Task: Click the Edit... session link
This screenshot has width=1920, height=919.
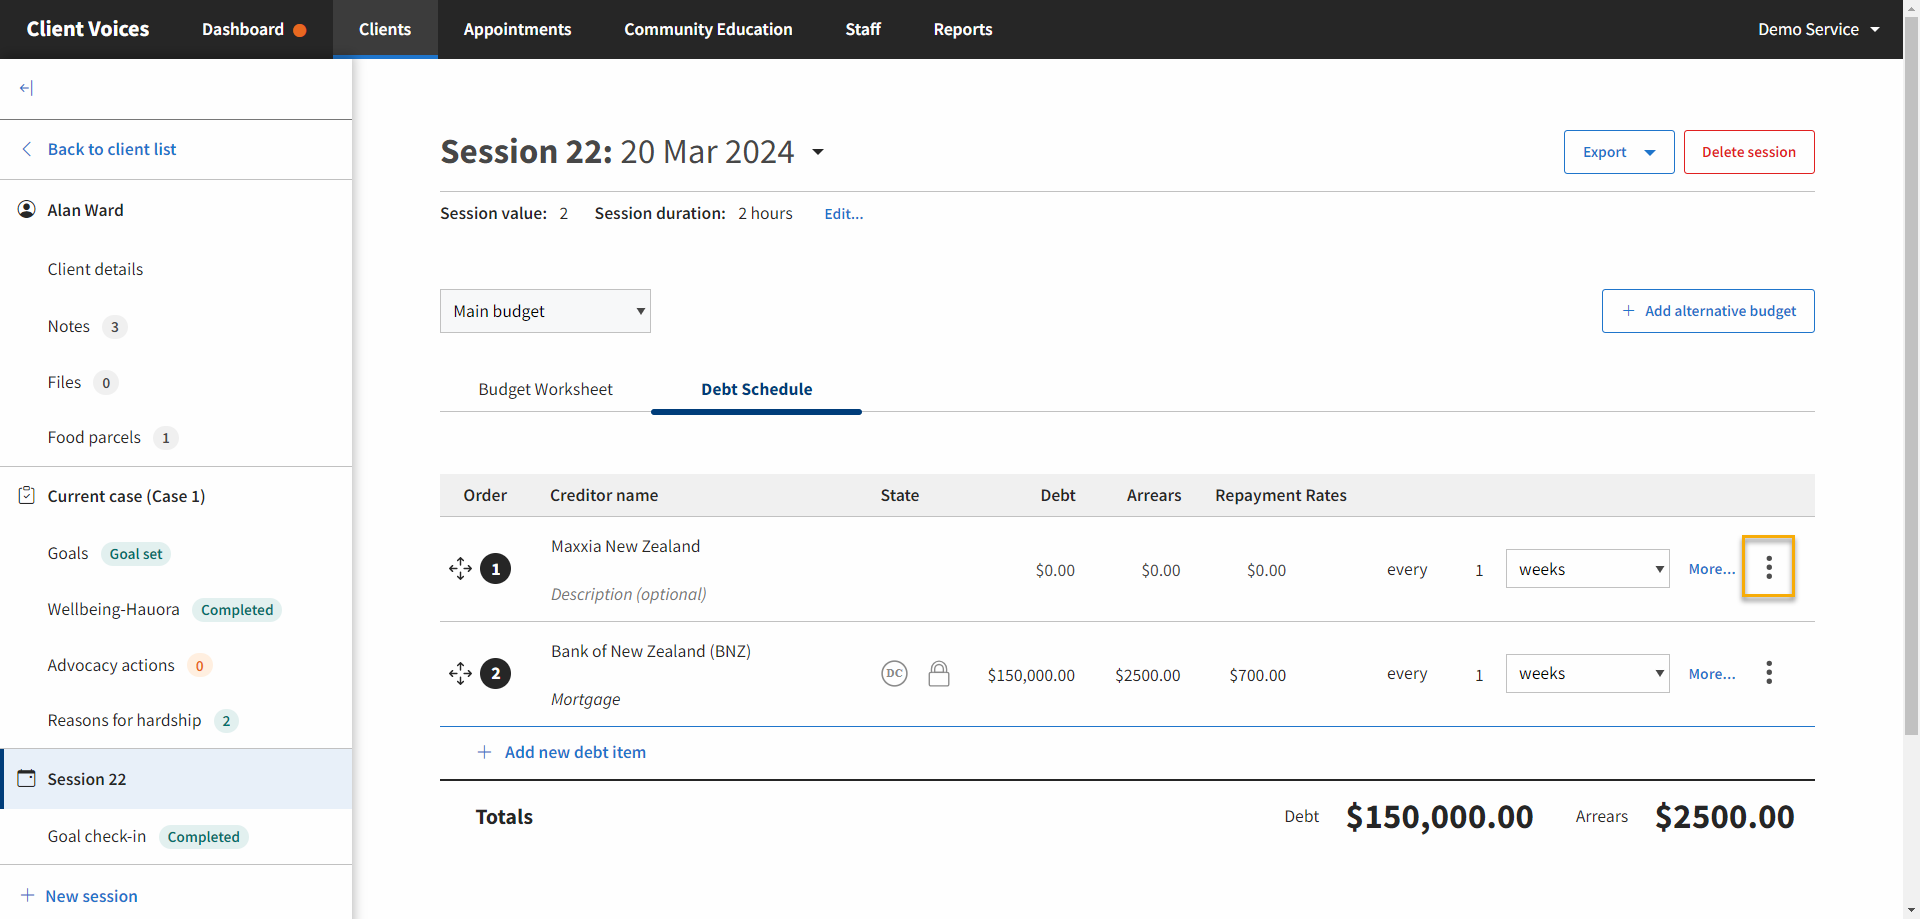Action: 843,214
